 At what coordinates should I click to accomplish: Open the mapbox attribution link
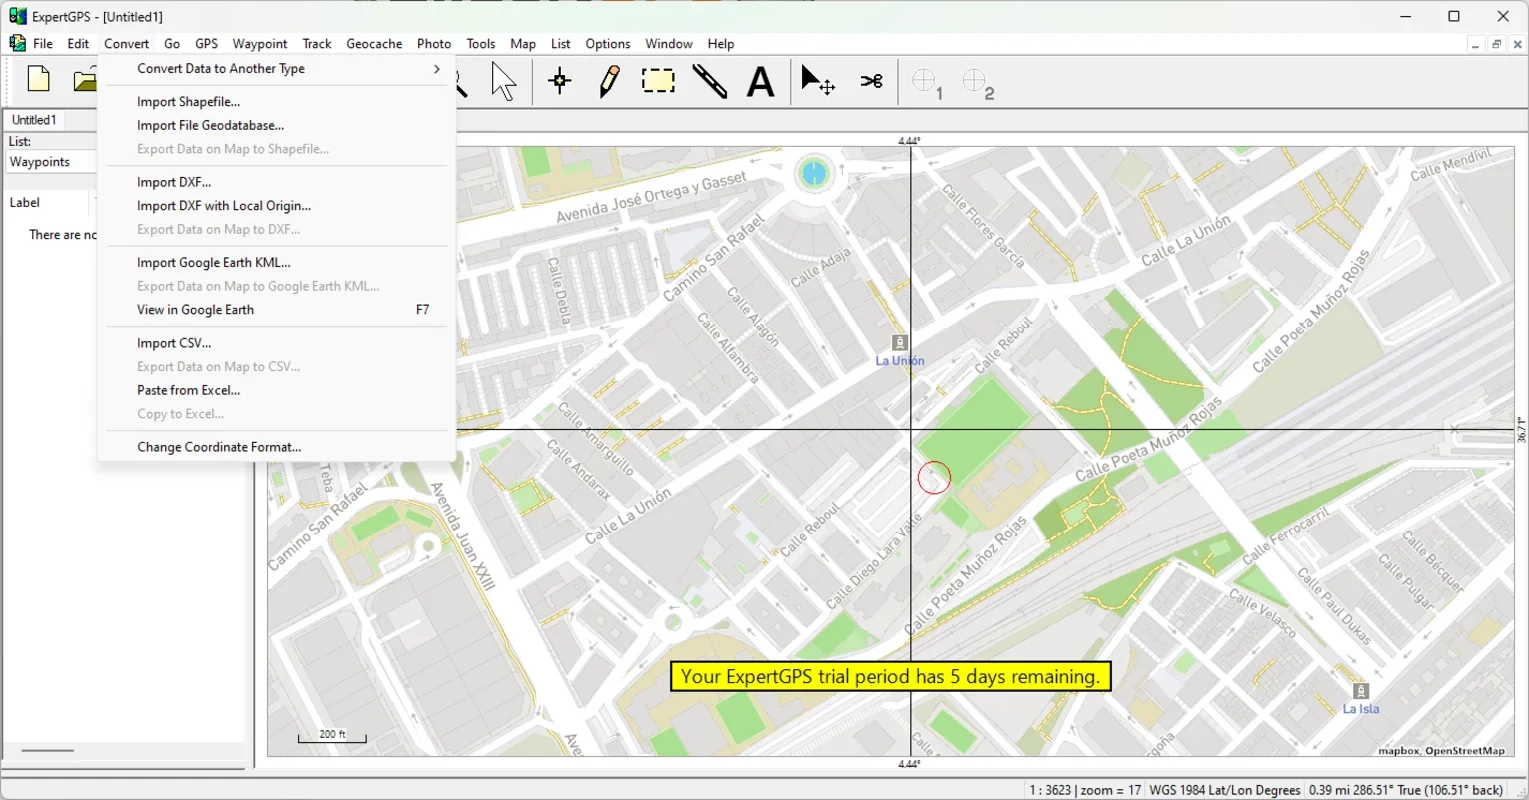pyautogui.click(x=1398, y=751)
